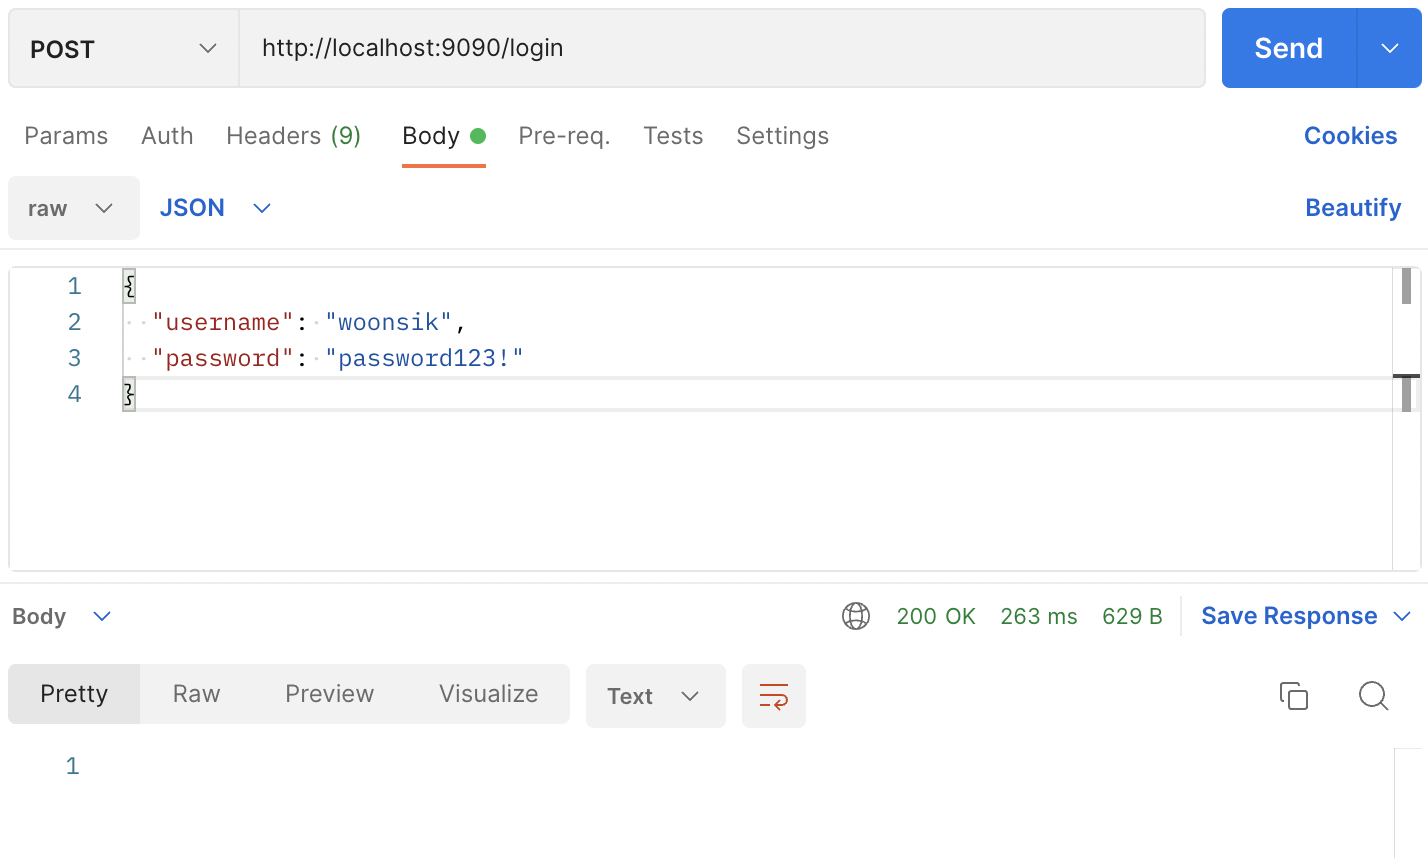Screen dimensions: 1428x858
Task: Open the Settings tab
Action: pos(782,136)
